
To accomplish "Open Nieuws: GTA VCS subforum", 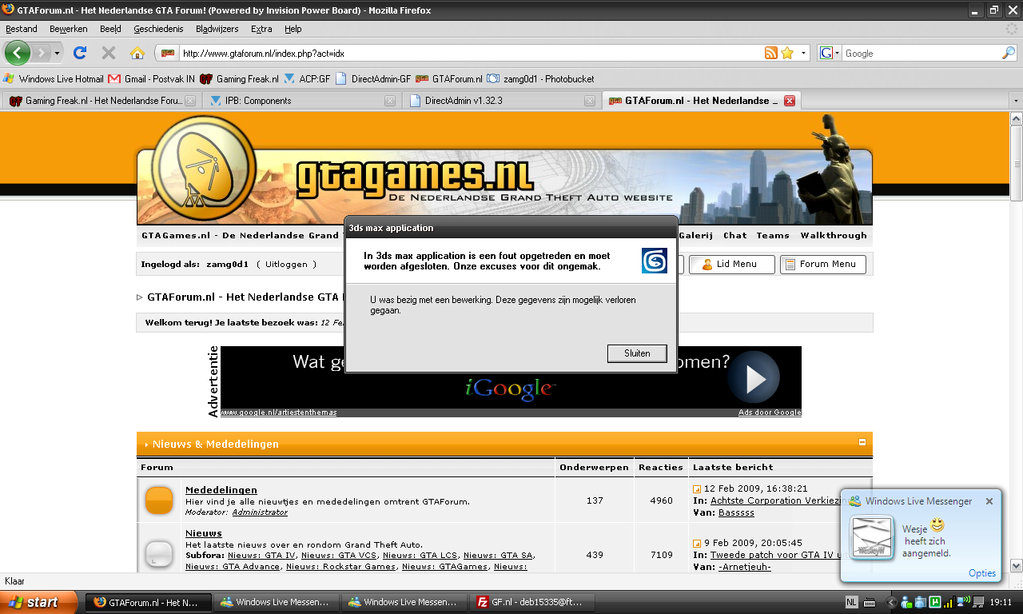I will coord(339,555).
